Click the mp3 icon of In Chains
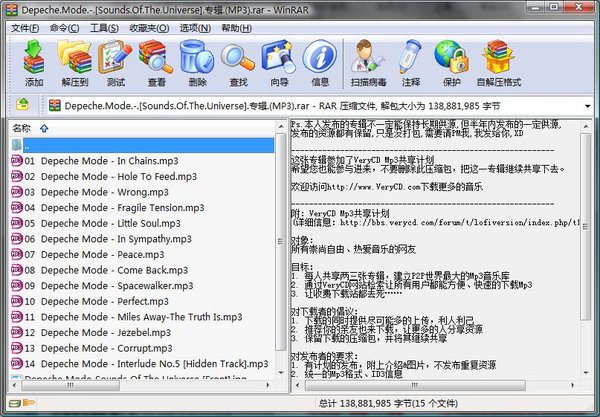Image resolution: width=600 pixels, height=417 pixels. (x=17, y=160)
